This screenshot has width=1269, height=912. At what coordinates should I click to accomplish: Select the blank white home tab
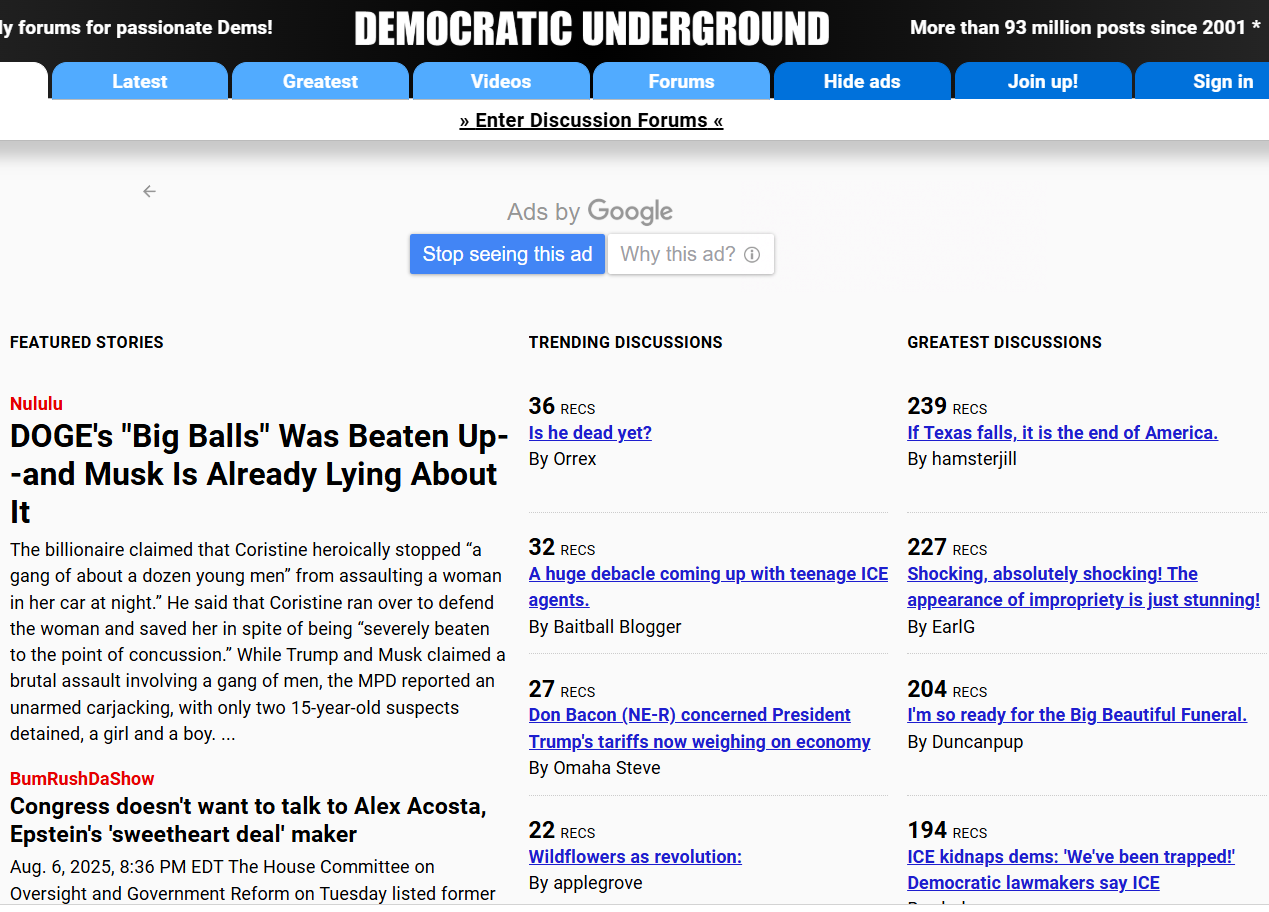[x=23, y=81]
